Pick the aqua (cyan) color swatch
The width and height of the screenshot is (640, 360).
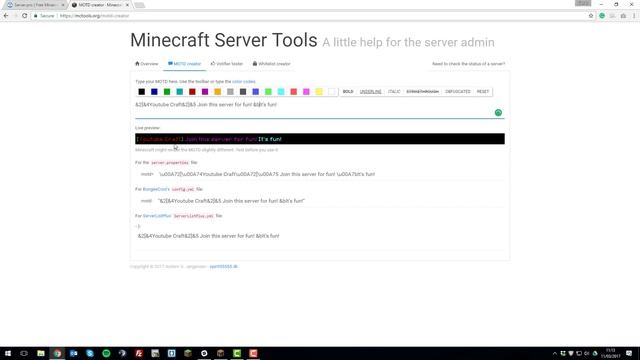pyautogui.click(x=281, y=92)
